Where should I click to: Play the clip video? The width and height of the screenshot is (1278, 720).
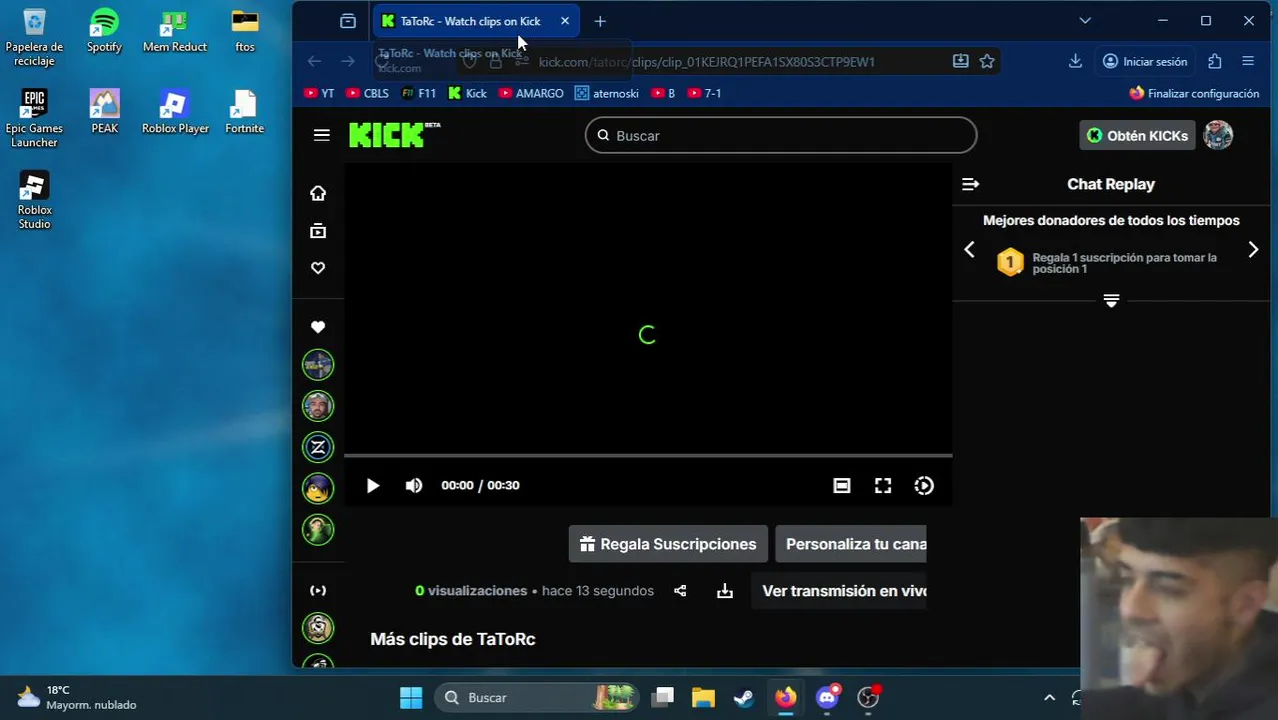pos(372,485)
